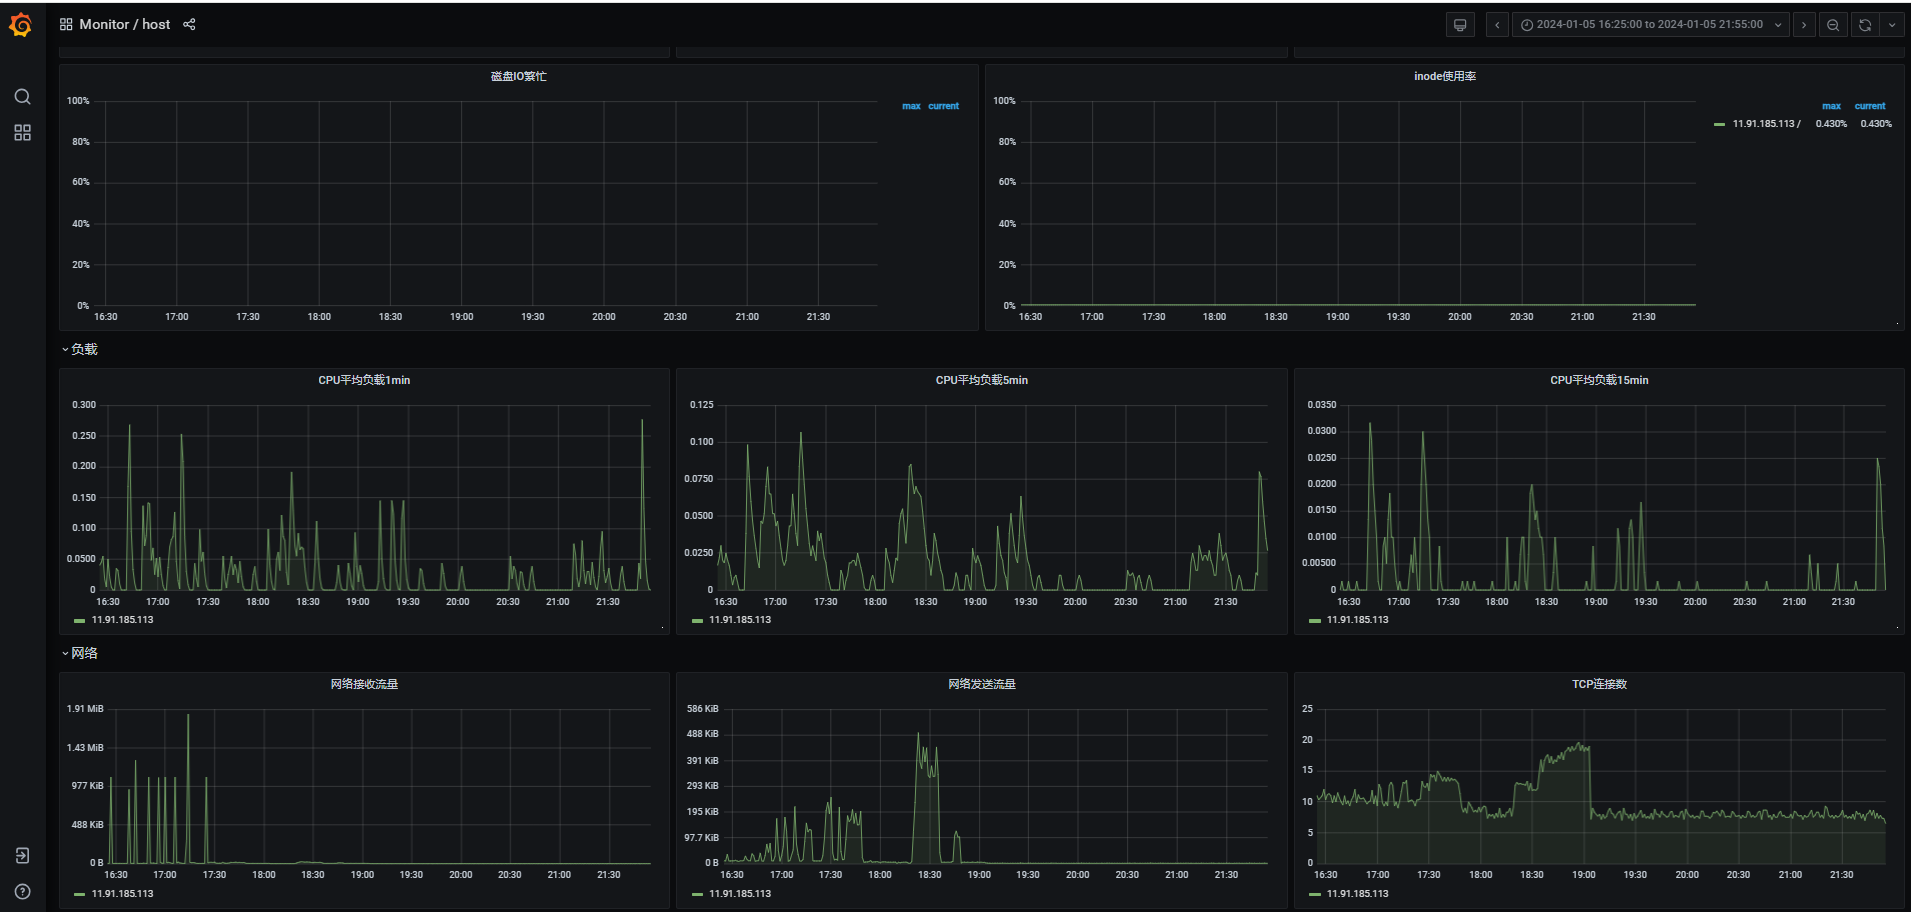The width and height of the screenshot is (1911, 912).
Task: Click the 网络发送流量 legend color swatch
Action: tap(697, 895)
